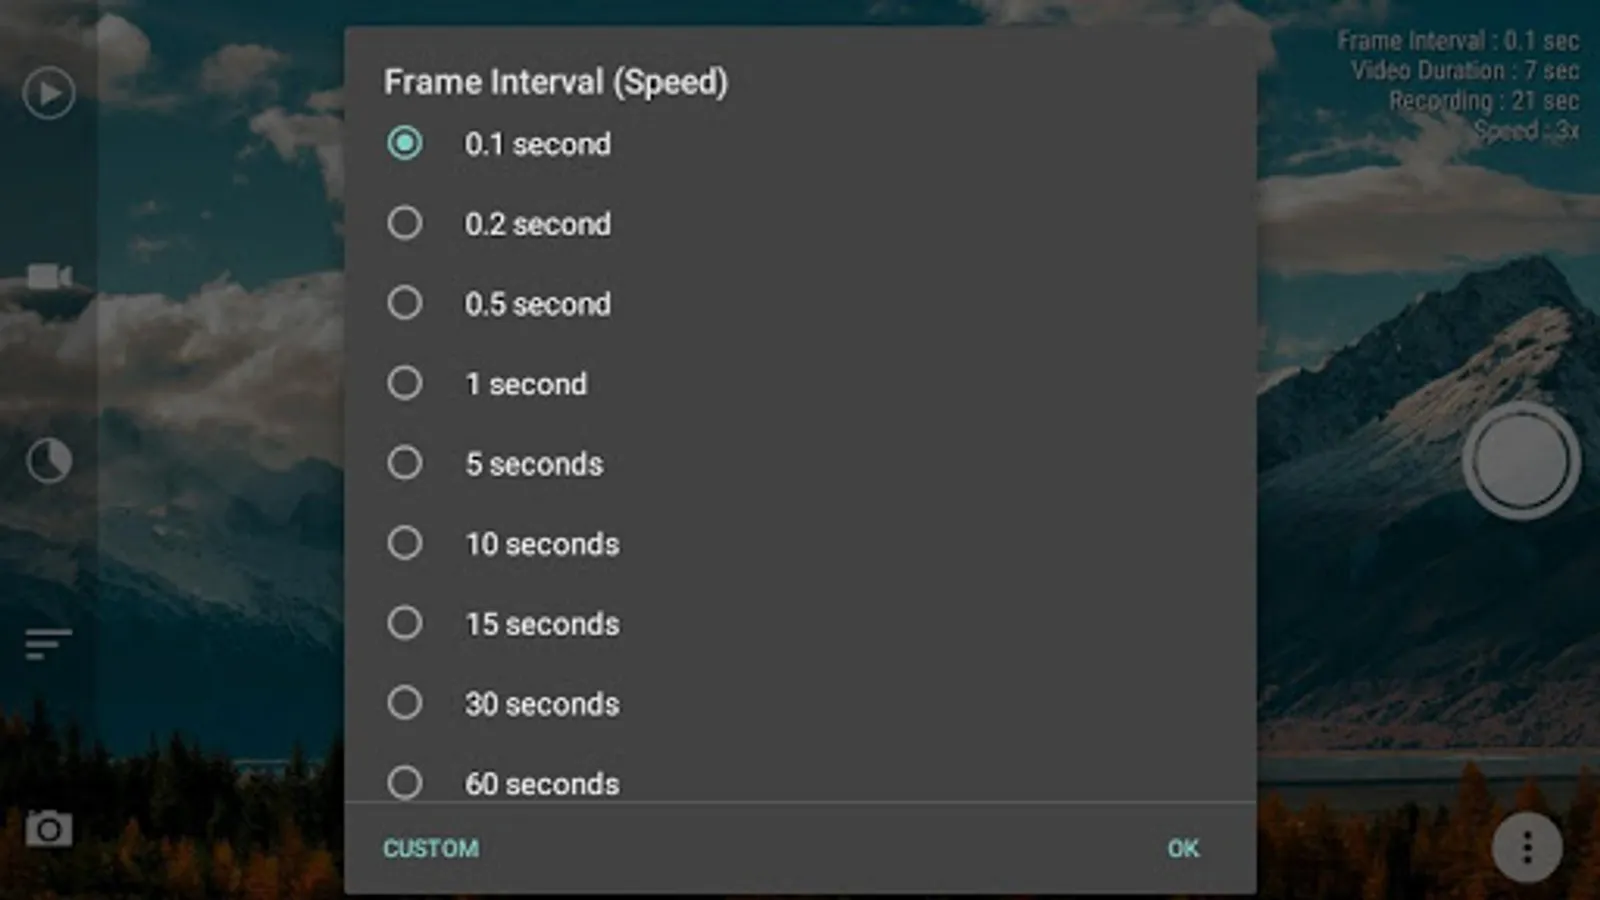Click the Frame Interval (Speed) dialog title
This screenshot has height=900, width=1600.
pyautogui.click(x=556, y=82)
